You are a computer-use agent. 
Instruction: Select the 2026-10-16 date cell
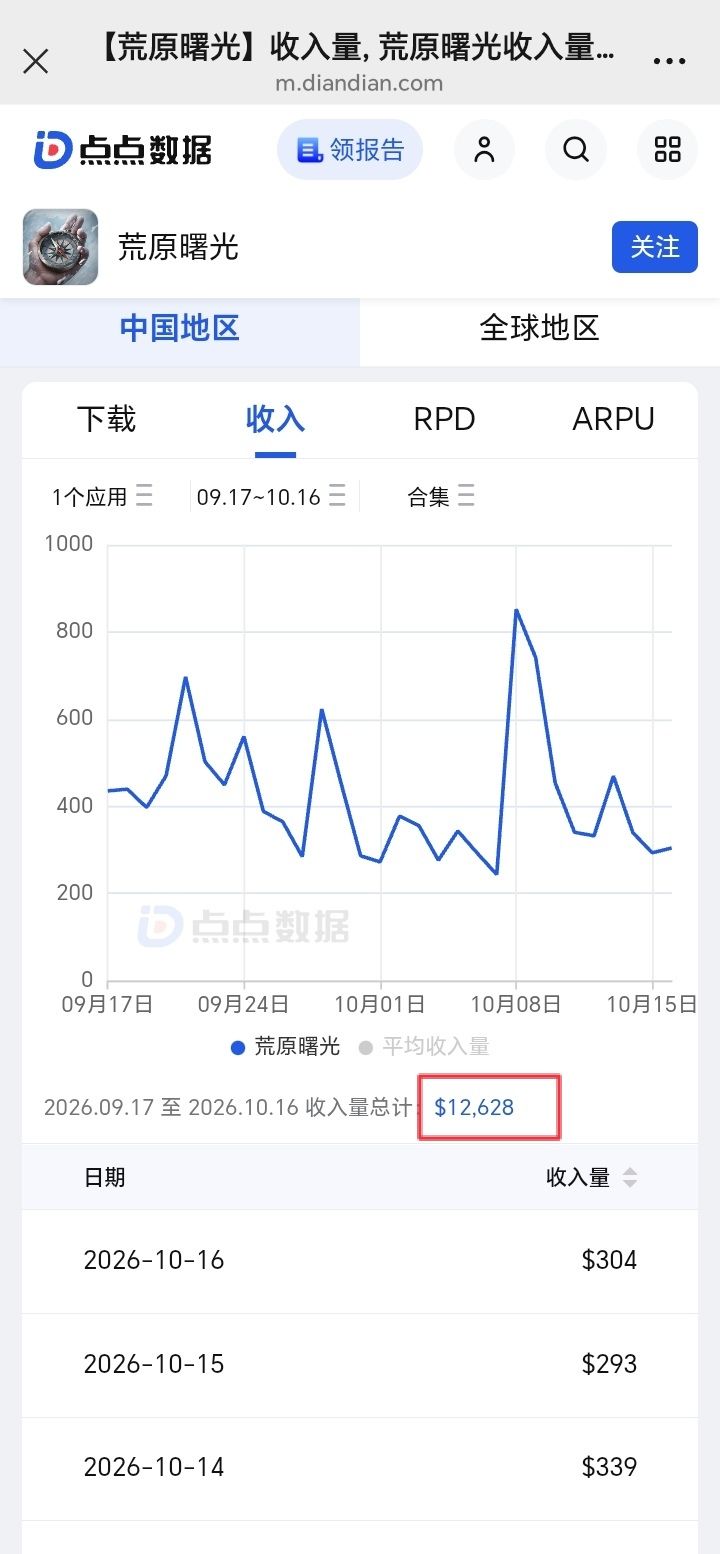tap(154, 1260)
